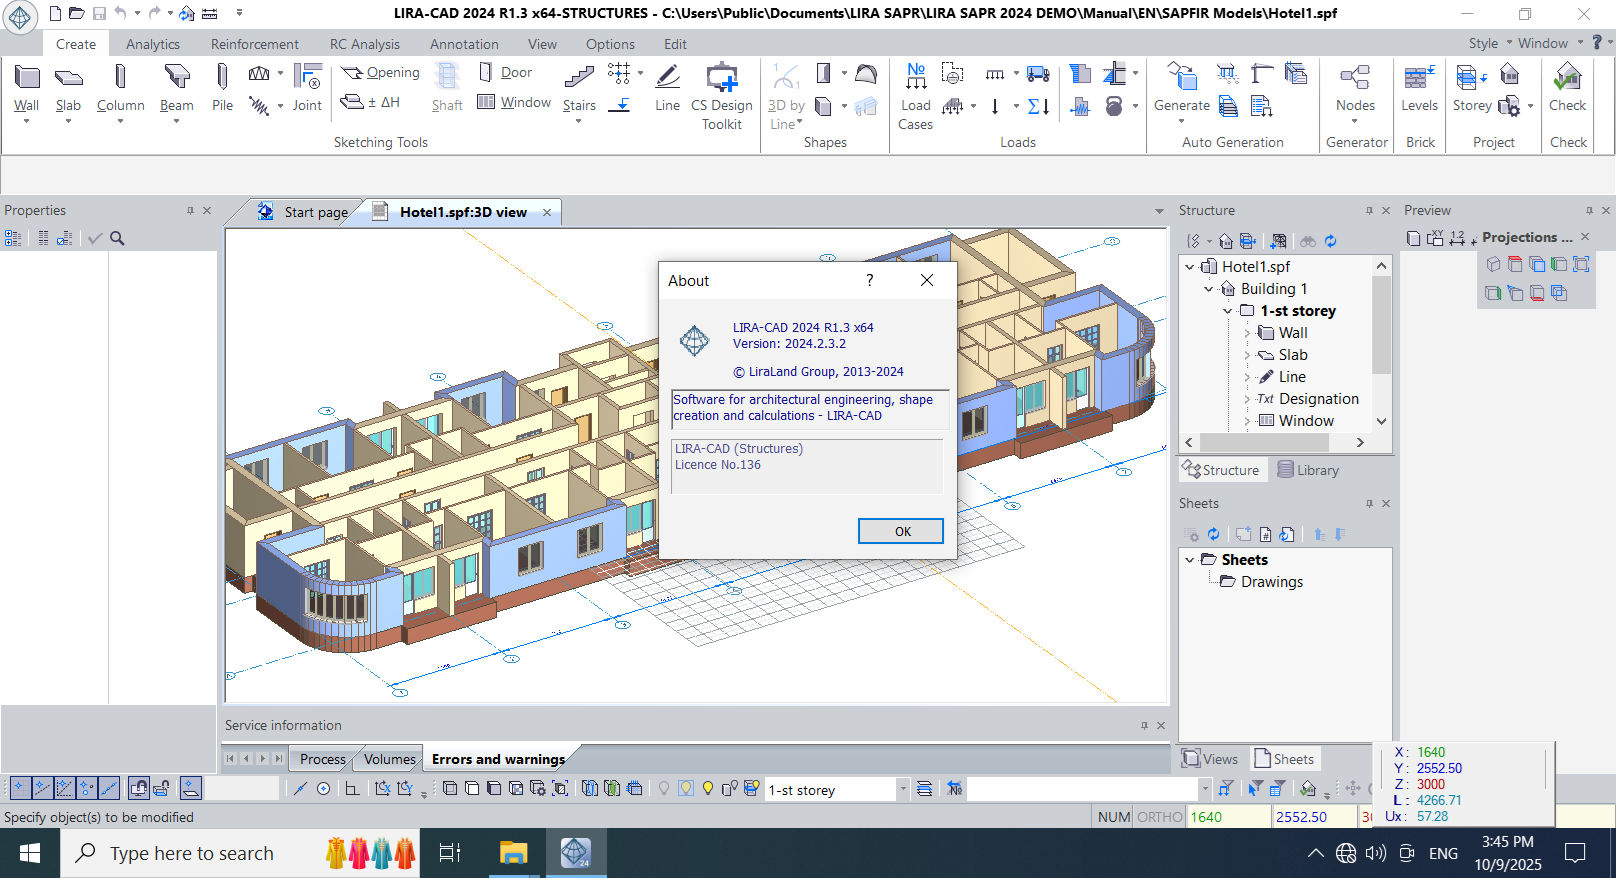Viewport: 1616px width, 878px height.
Task: Click the 3D by Line tool
Action: [x=786, y=97]
